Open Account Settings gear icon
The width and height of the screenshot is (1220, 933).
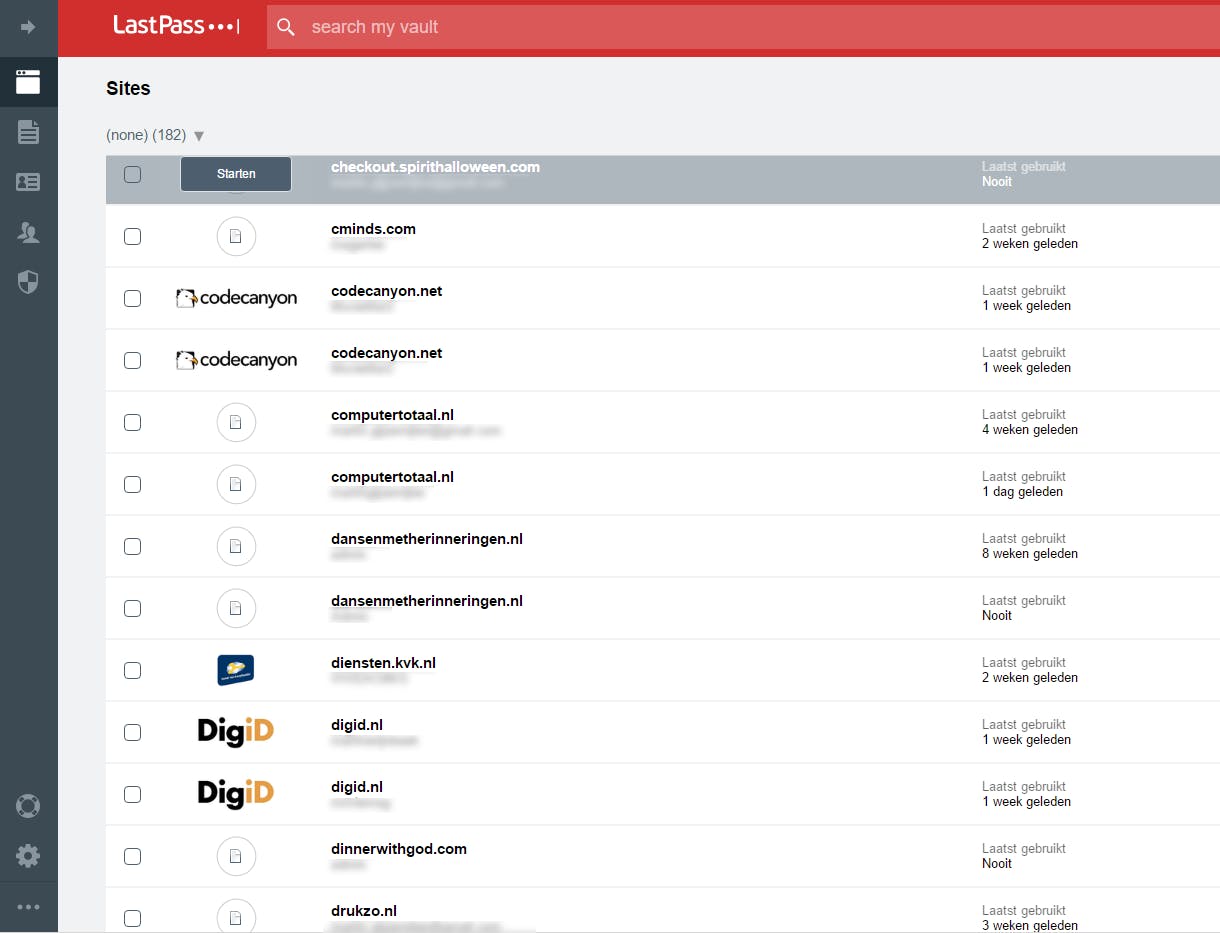pyautogui.click(x=28, y=855)
